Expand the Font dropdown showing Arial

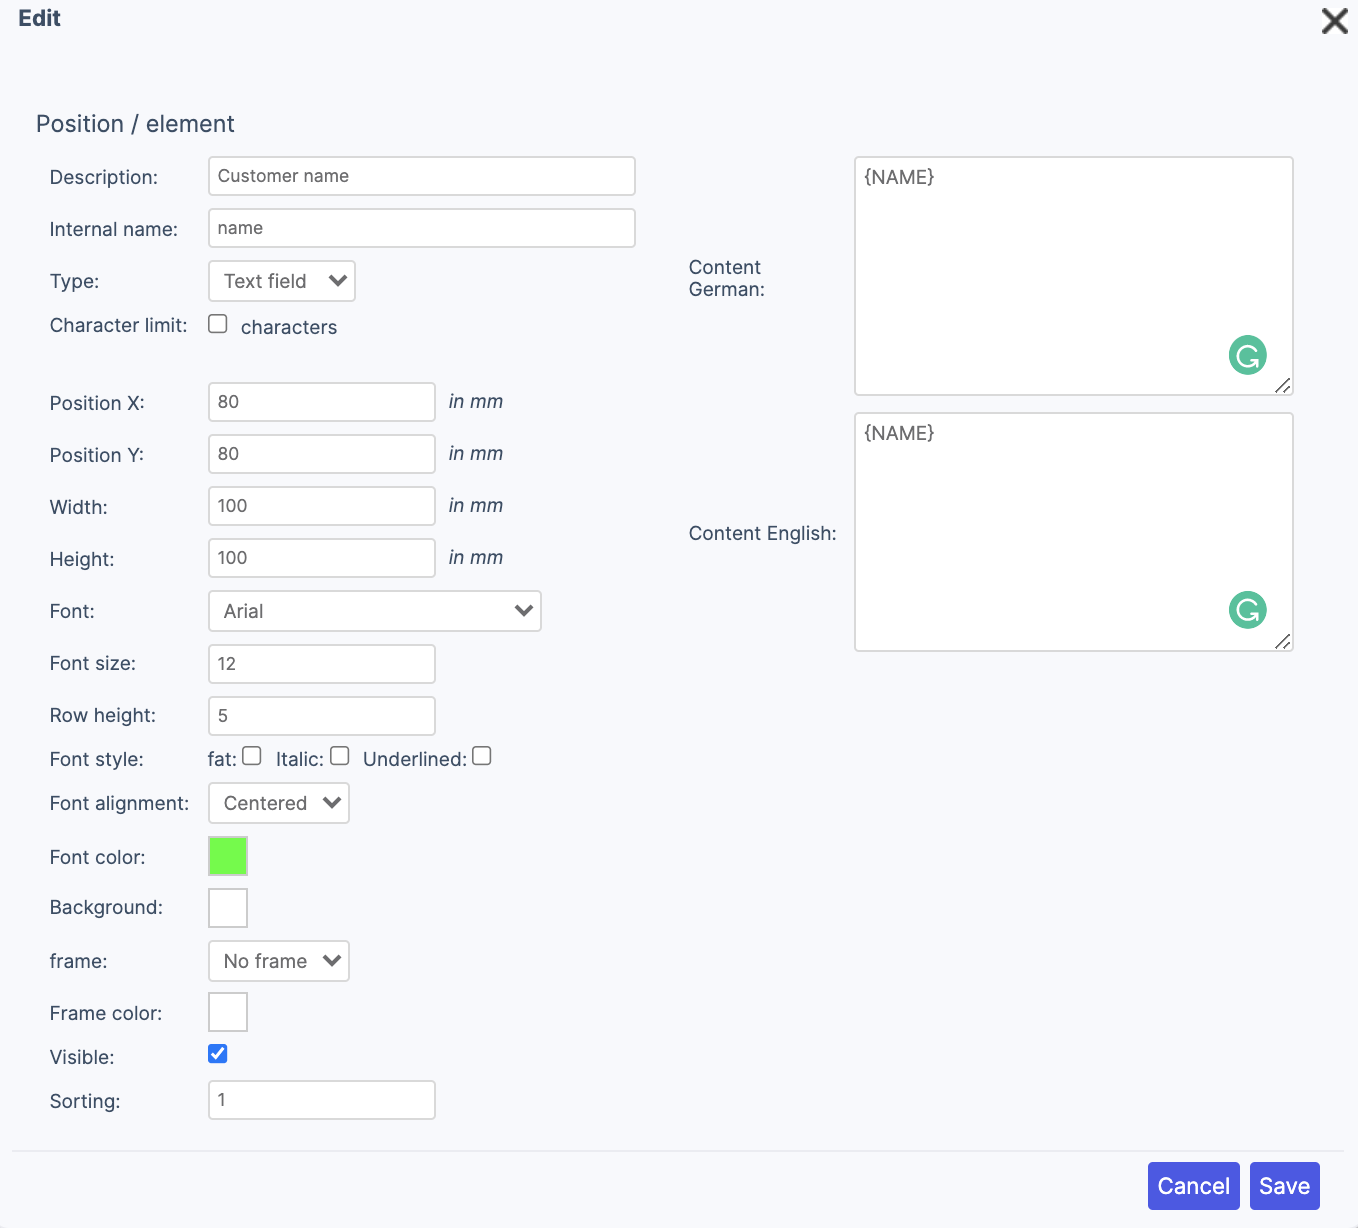click(375, 611)
